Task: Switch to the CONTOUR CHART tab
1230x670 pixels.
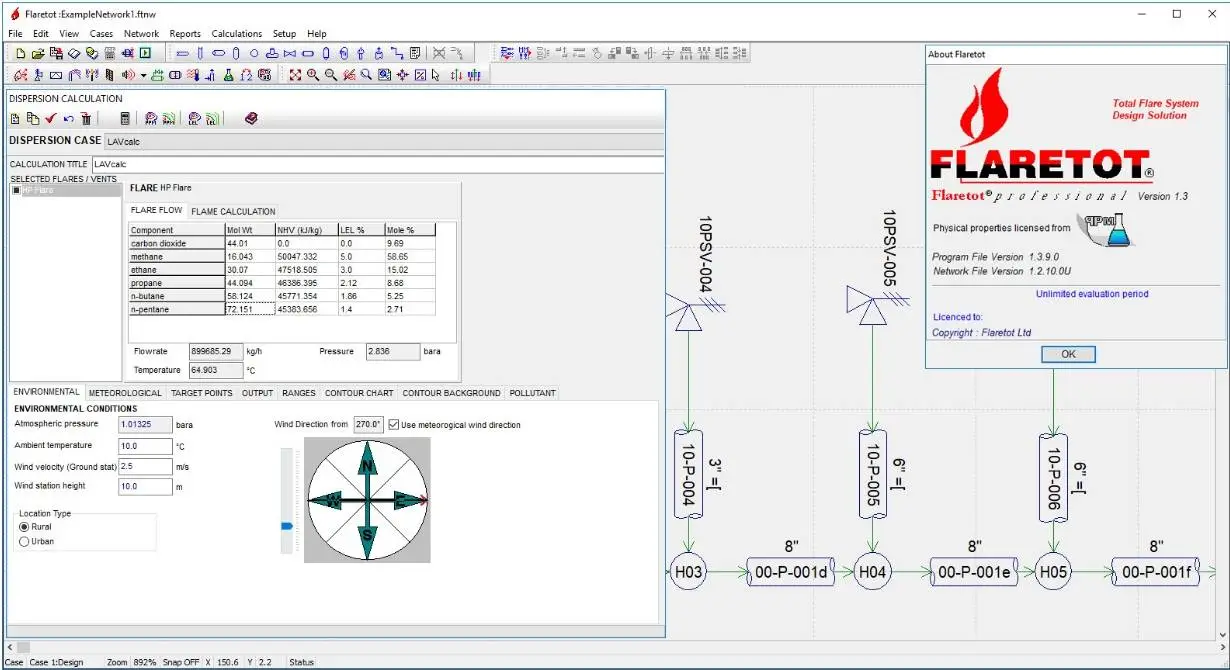Action: click(x=359, y=393)
